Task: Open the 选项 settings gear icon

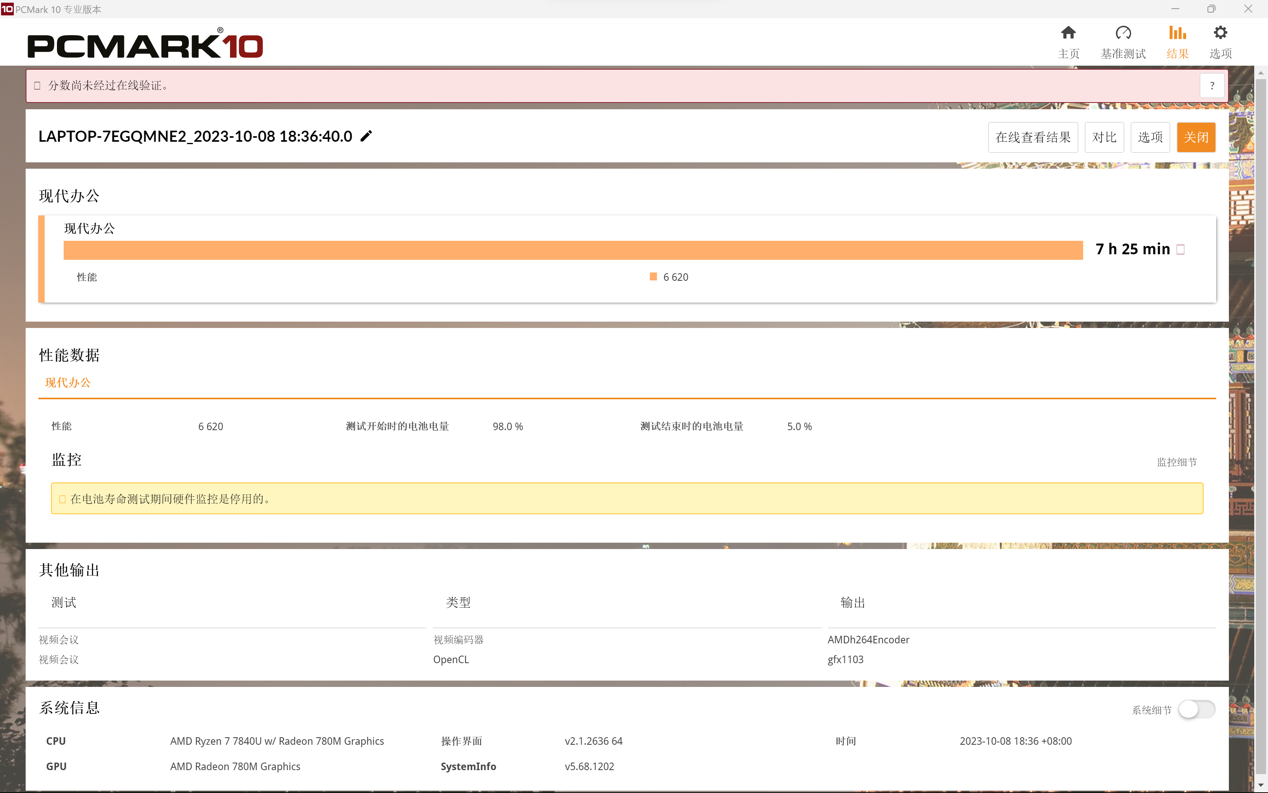Action: (1220, 33)
